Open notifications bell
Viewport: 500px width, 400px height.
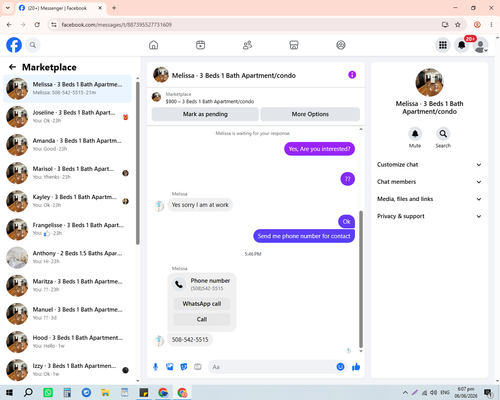[x=462, y=45]
